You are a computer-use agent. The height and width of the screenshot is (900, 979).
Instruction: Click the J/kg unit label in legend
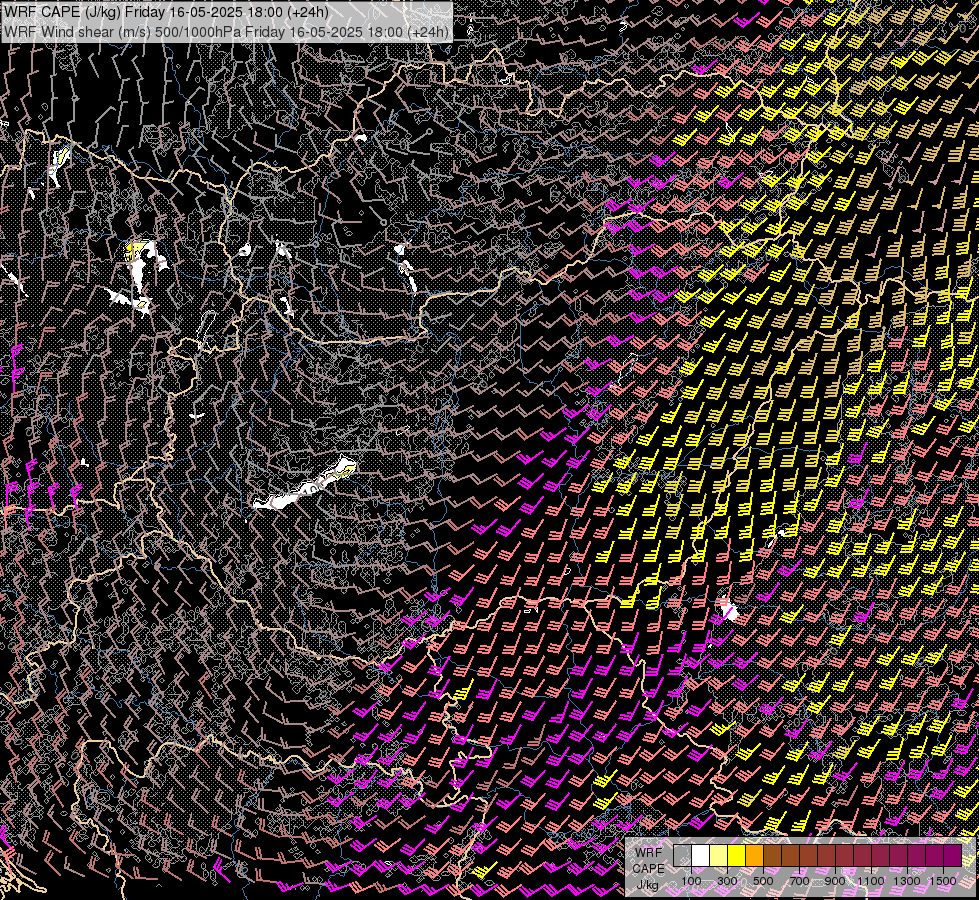click(647, 885)
